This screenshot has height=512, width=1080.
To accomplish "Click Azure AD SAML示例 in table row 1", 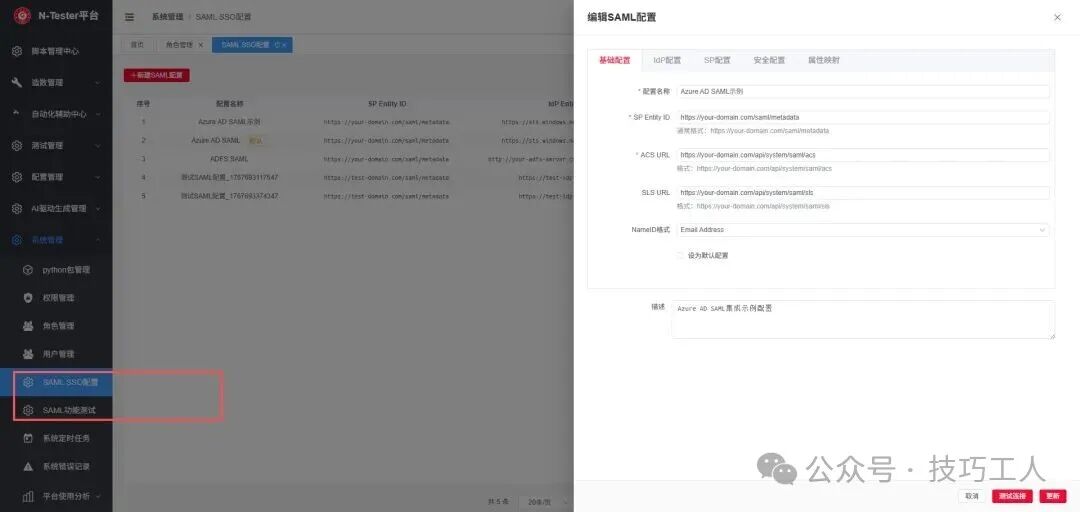I will click(x=229, y=122).
